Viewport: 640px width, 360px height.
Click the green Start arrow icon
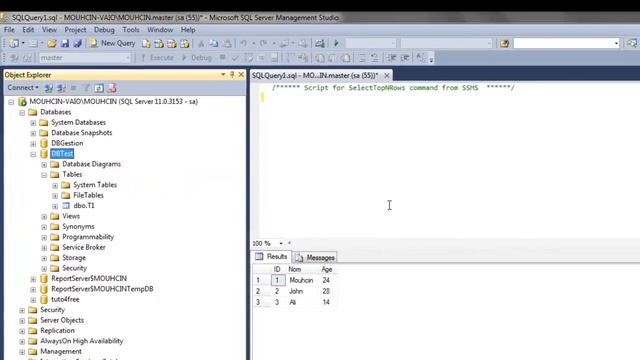click(336, 43)
